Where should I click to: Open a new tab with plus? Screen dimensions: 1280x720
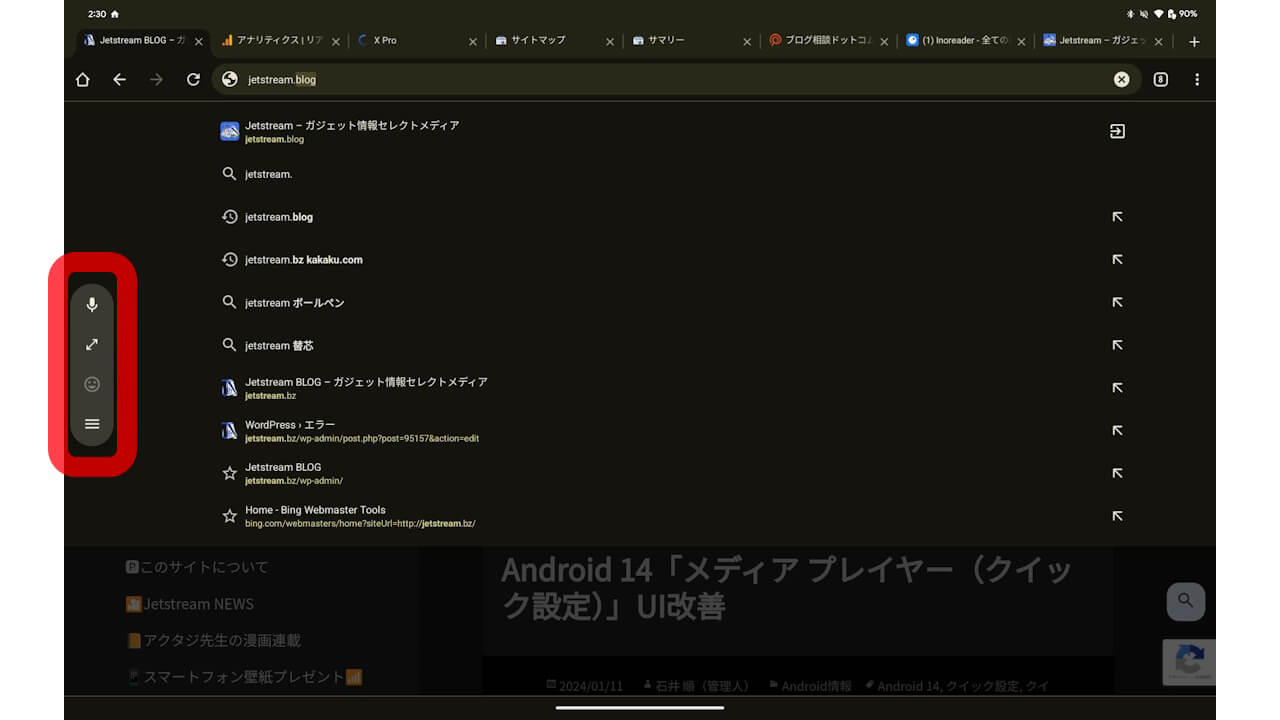[1194, 42]
